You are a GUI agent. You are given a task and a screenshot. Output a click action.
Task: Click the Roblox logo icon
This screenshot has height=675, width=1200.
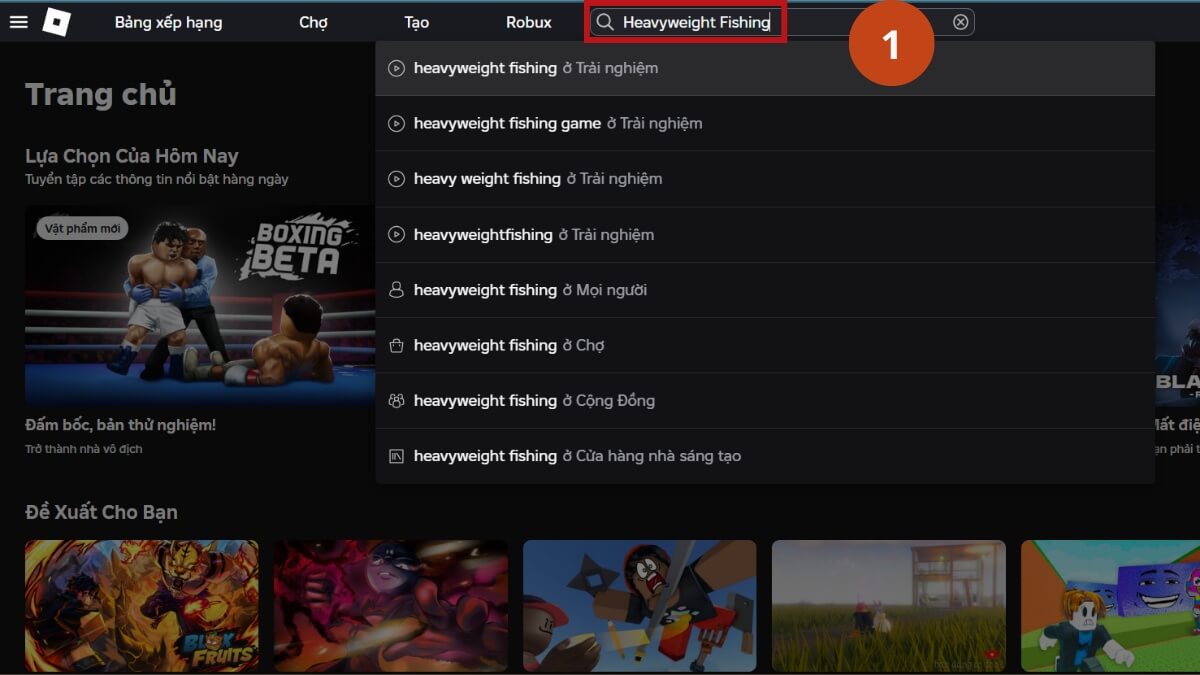point(56,22)
